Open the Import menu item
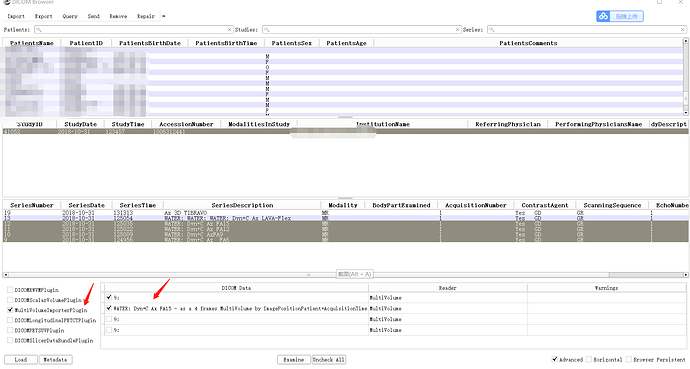690x369 pixels. pyautogui.click(x=16, y=16)
